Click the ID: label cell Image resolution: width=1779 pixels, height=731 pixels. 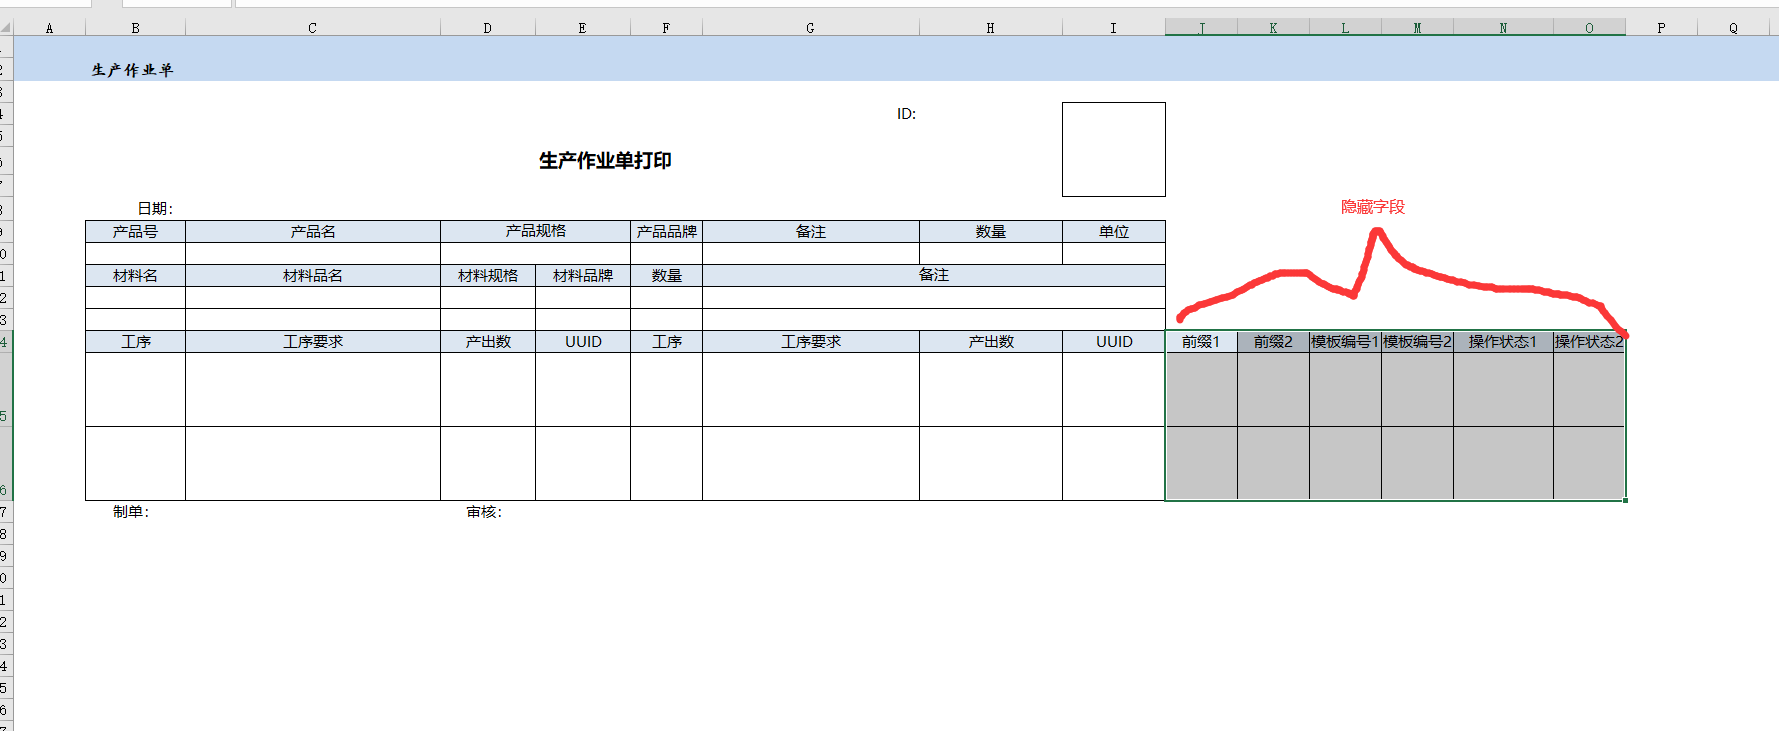[x=906, y=114]
